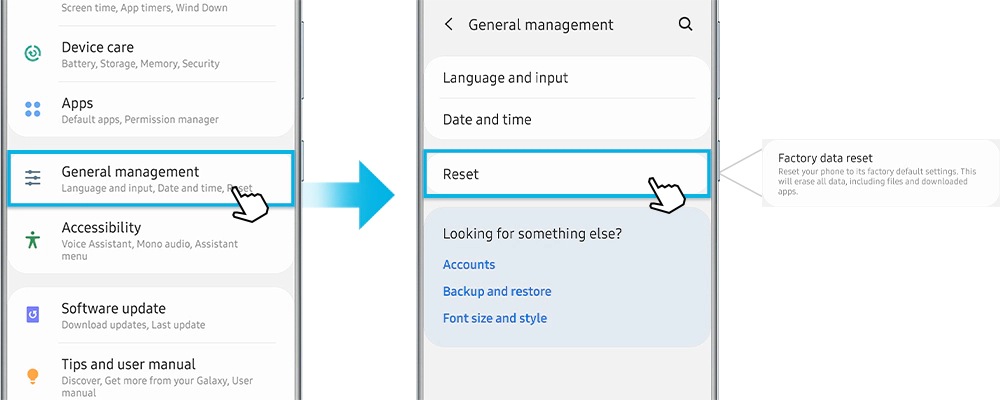The width and height of the screenshot is (1000, 400).
Task: Open Language and input settings
Action: point(505,78)
